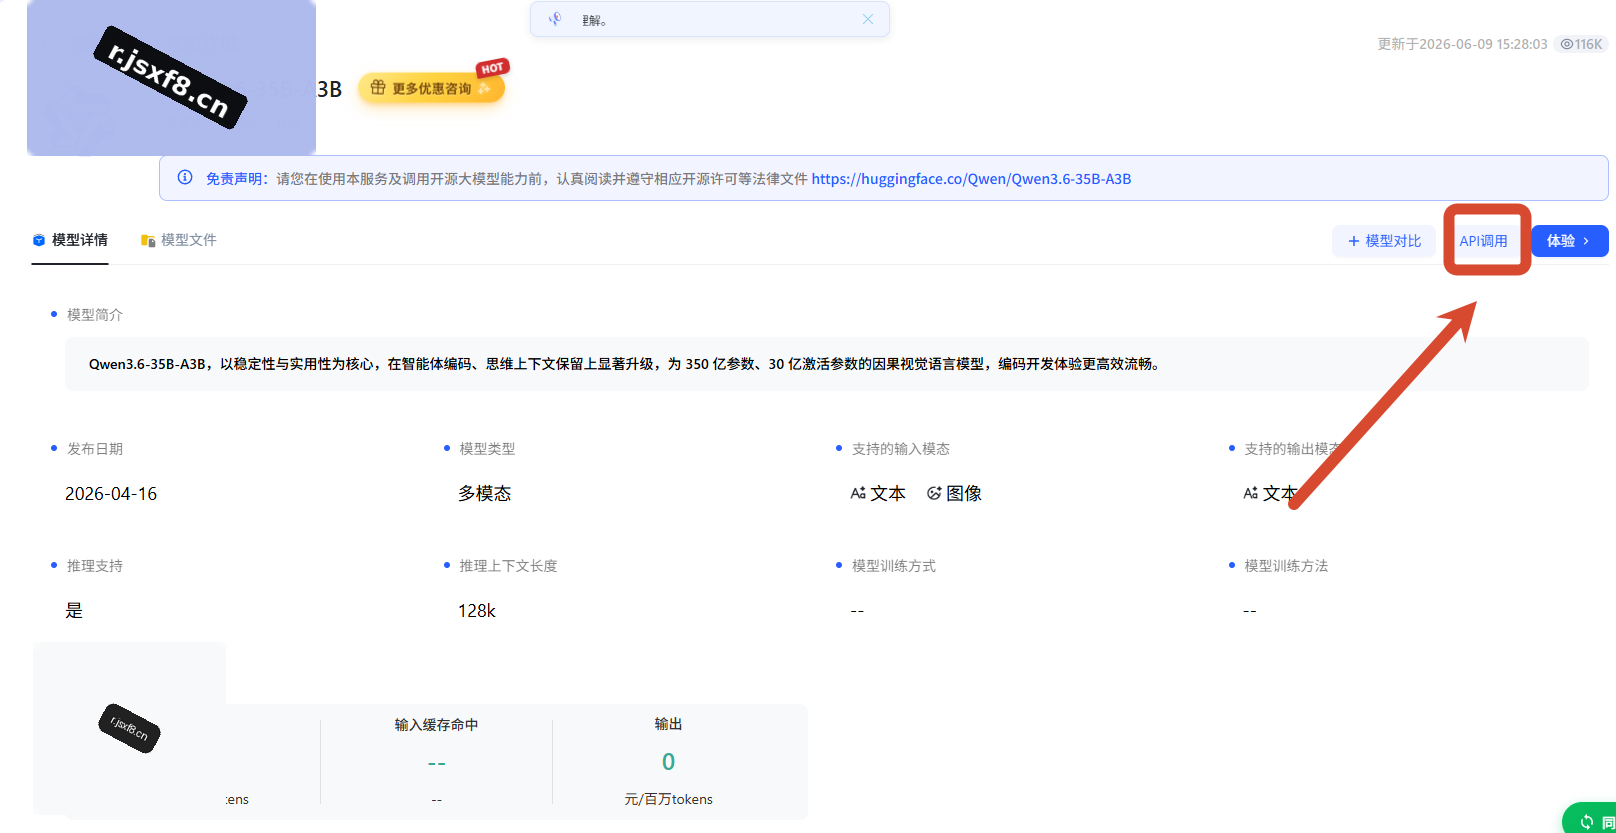
Task: Click the 元/百万tokens unit under 输出
Action: click(x=668, y=800)
